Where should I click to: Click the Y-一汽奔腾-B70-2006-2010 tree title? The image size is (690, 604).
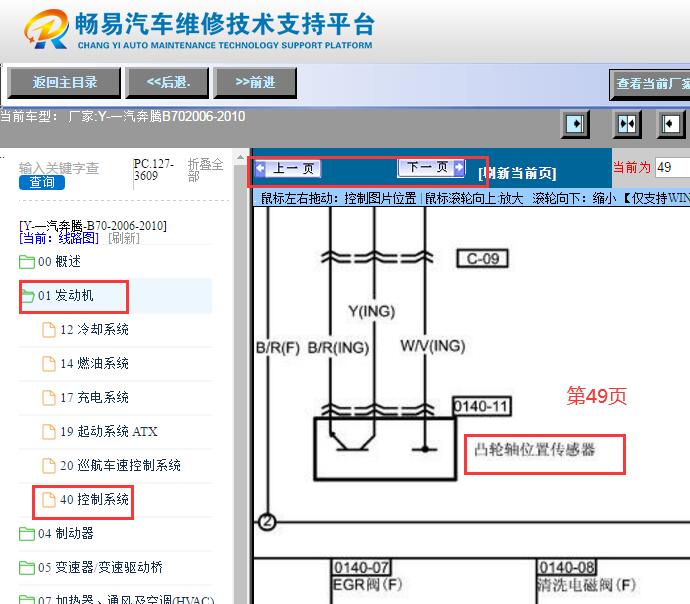coord(93,226)
